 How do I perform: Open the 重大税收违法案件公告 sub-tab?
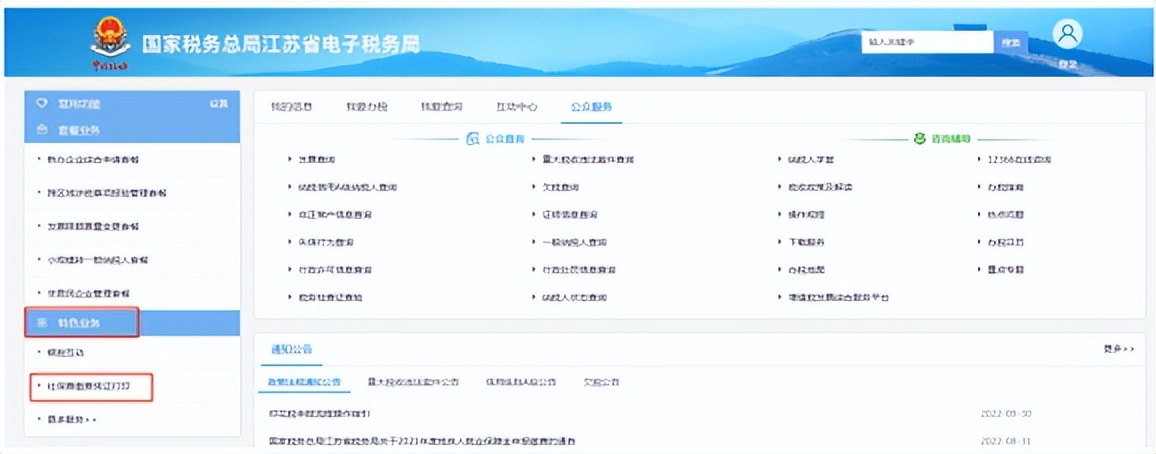413,383
